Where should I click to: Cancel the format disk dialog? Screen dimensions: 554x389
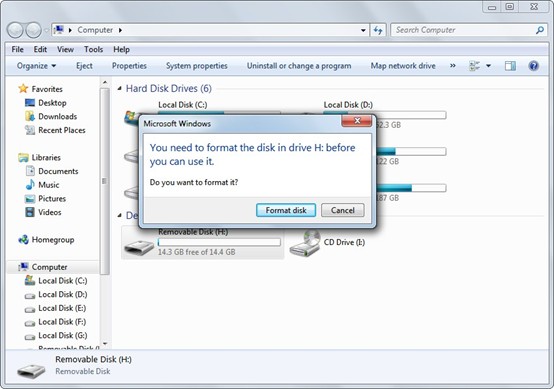coord(342,210)
